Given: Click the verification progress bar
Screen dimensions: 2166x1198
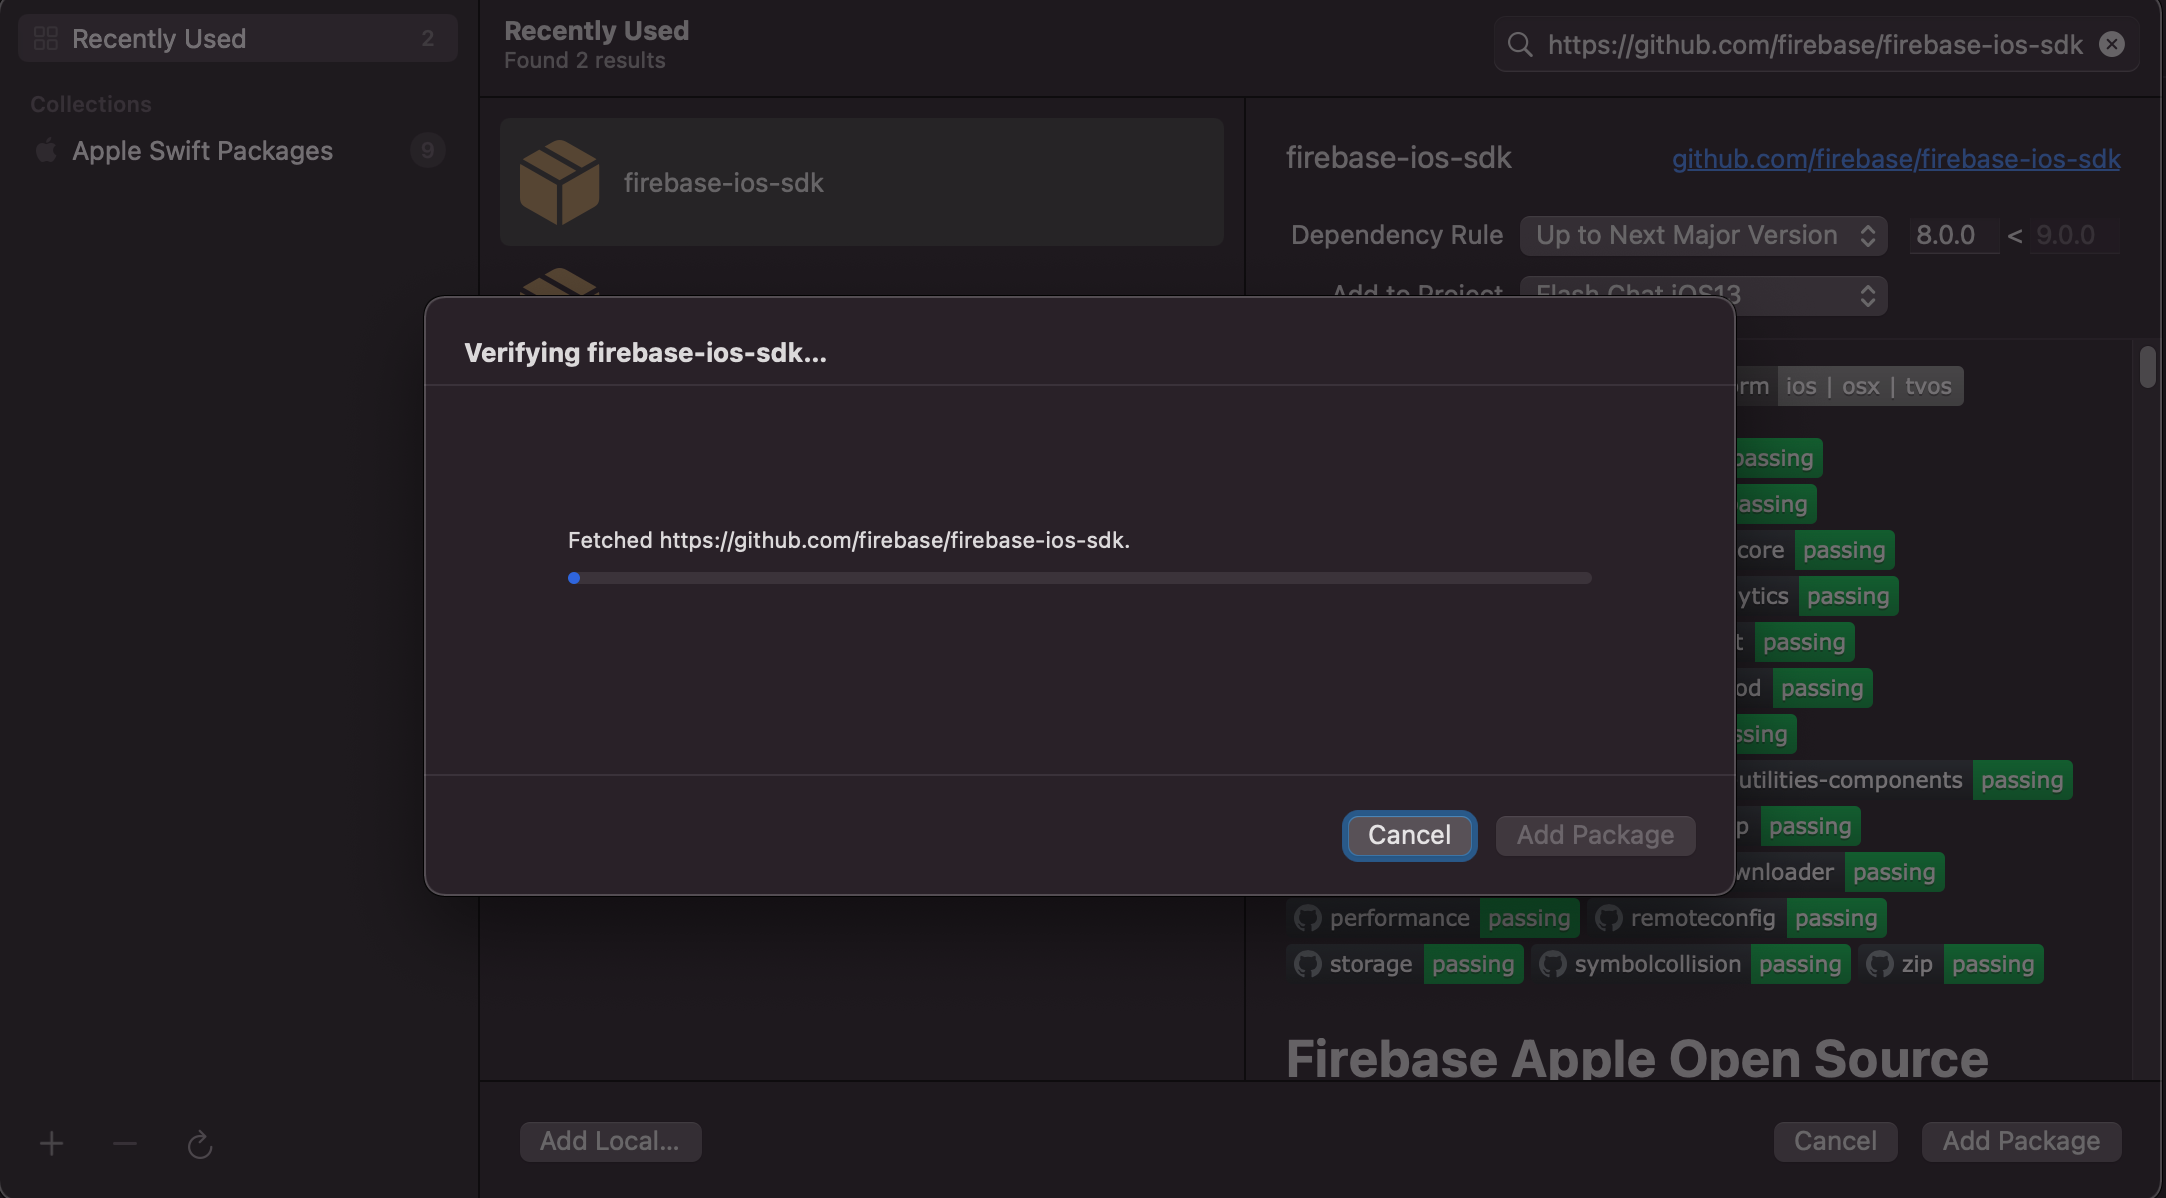Looking at the screenshot, I should (1078, 578).
